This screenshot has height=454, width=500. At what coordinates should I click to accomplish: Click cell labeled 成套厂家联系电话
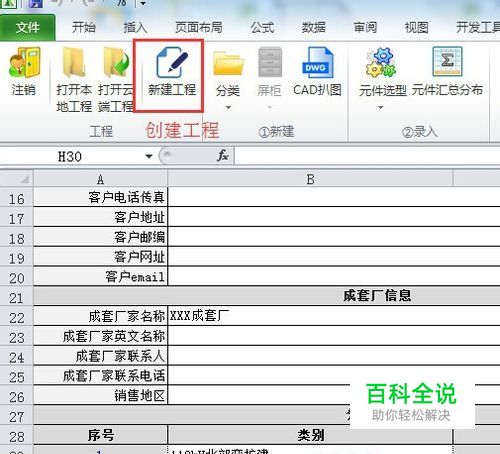pos(100,376)
